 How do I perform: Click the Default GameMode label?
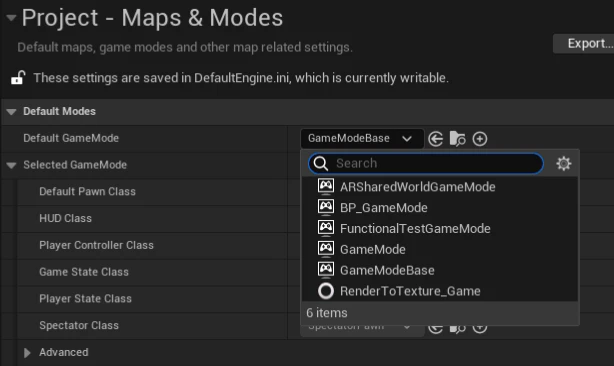click(71, 138)
